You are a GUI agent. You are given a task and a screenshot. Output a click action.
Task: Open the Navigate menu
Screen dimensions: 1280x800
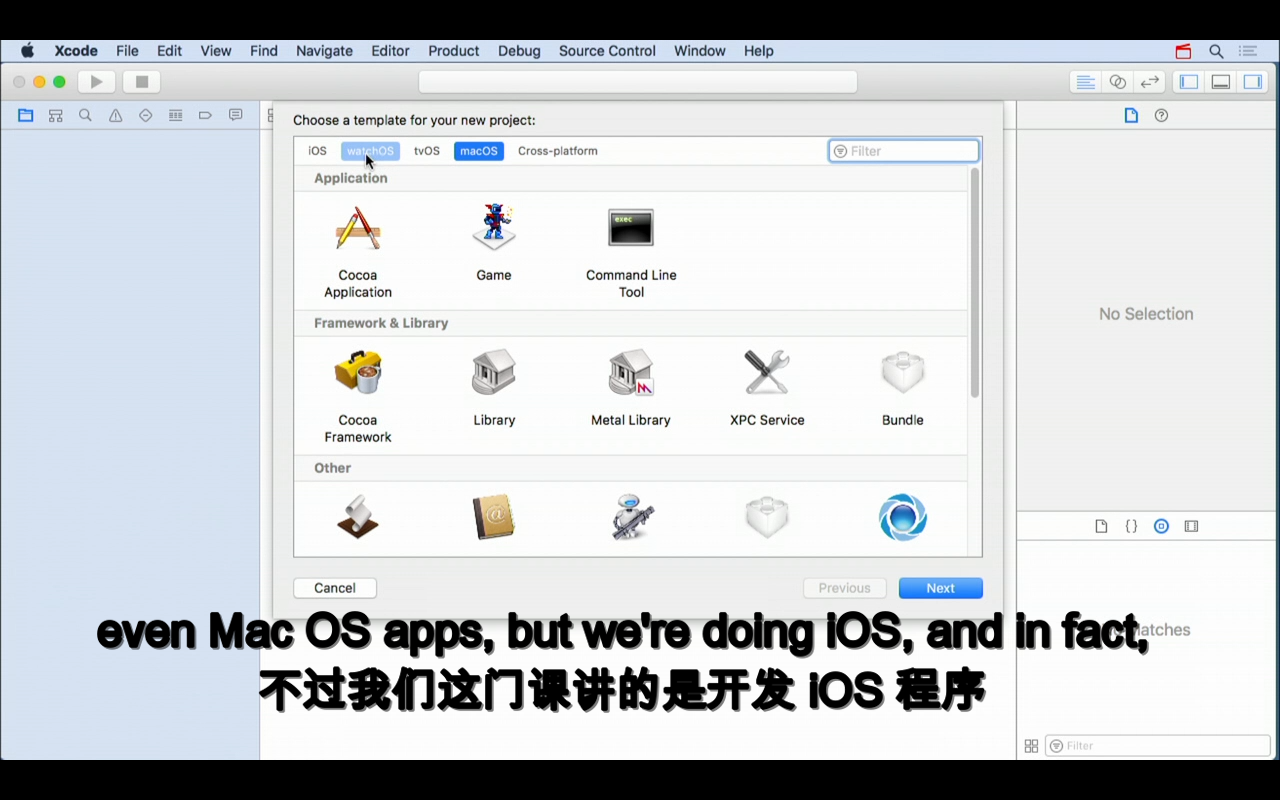click(x=324, y=51)
